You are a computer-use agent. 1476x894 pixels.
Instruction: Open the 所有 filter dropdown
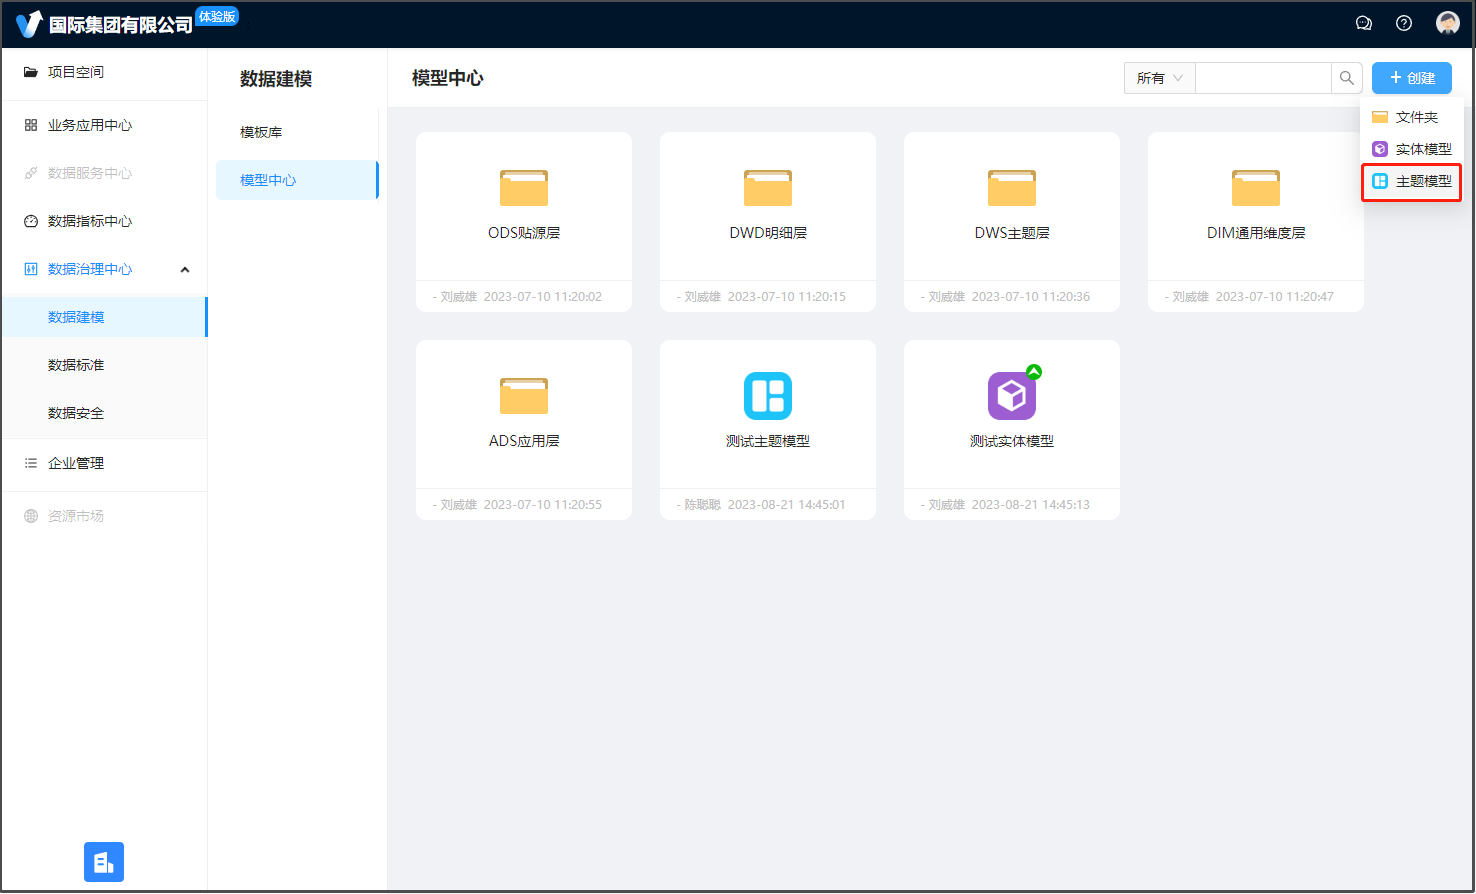[1159, 78]
